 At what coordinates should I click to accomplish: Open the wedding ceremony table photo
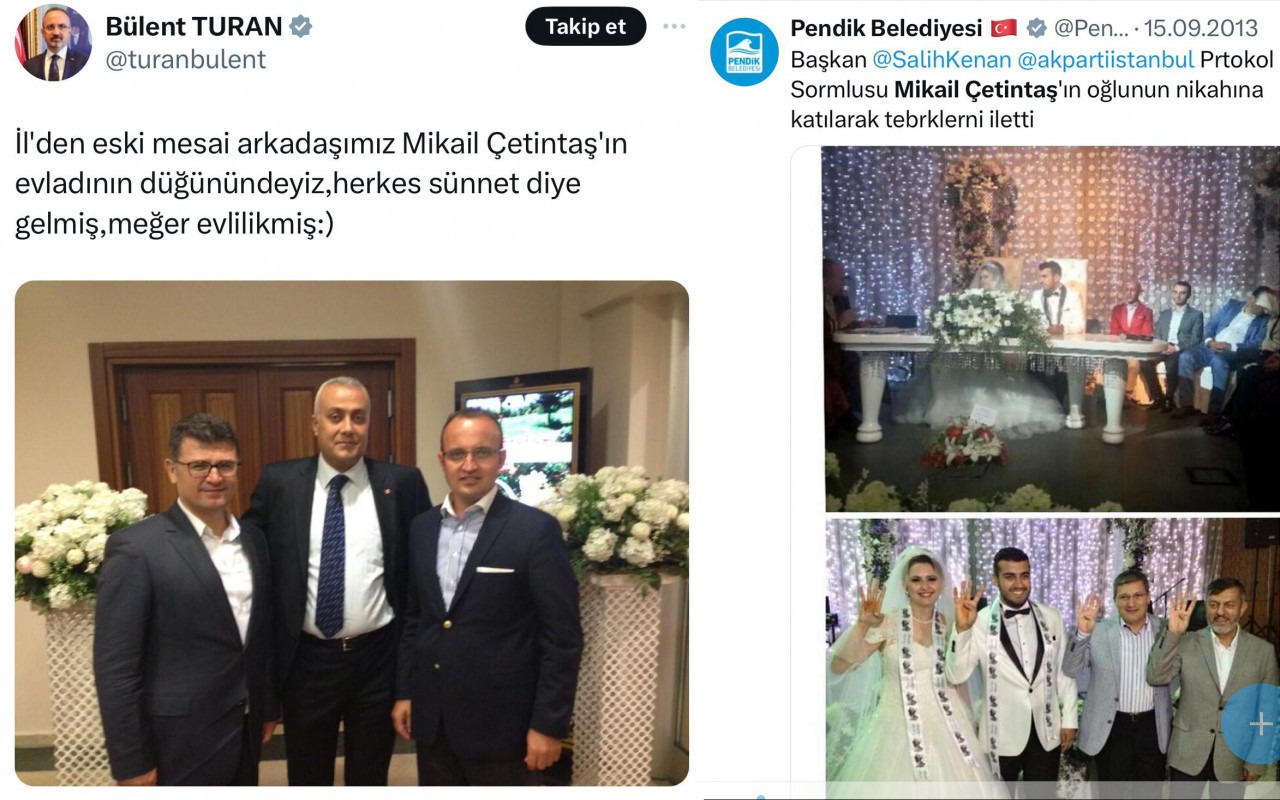coord(1051,329)
